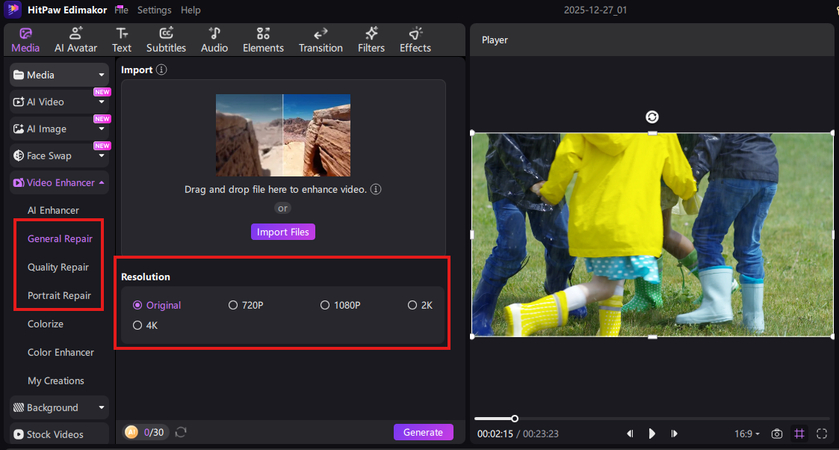This screenshot has width=839, height=450.
Task: Click the 00:02:15 current time
Action: coord(495,433)
